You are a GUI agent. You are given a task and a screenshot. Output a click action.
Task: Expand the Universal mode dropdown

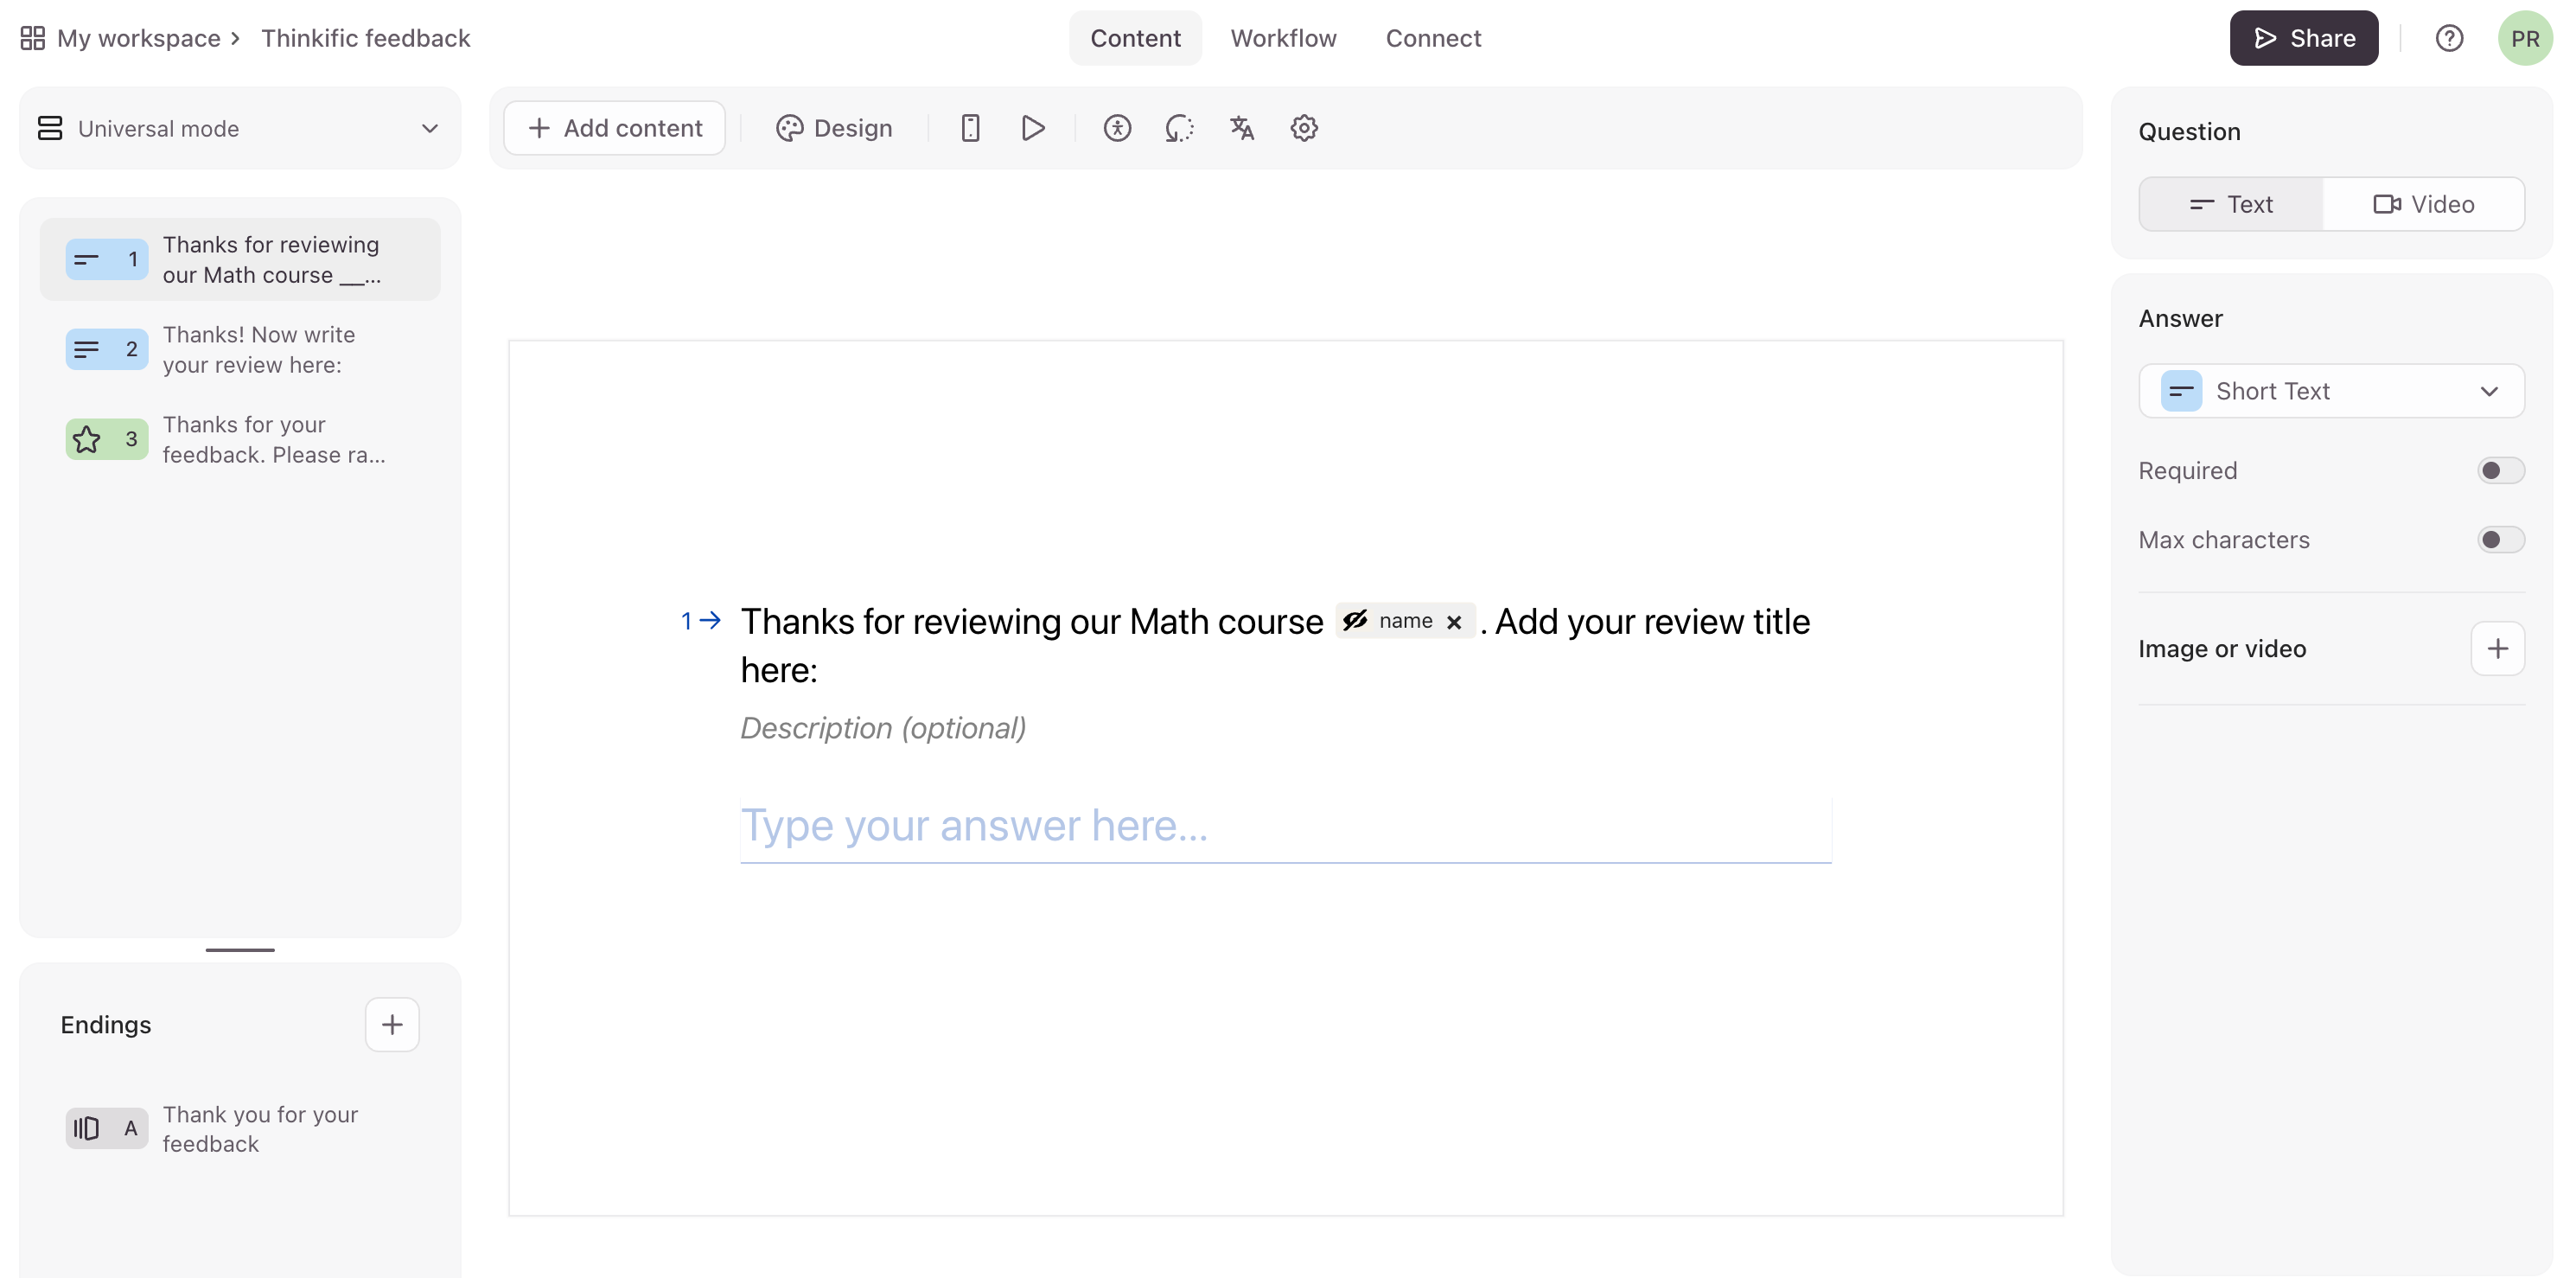(x=240, y=128)
